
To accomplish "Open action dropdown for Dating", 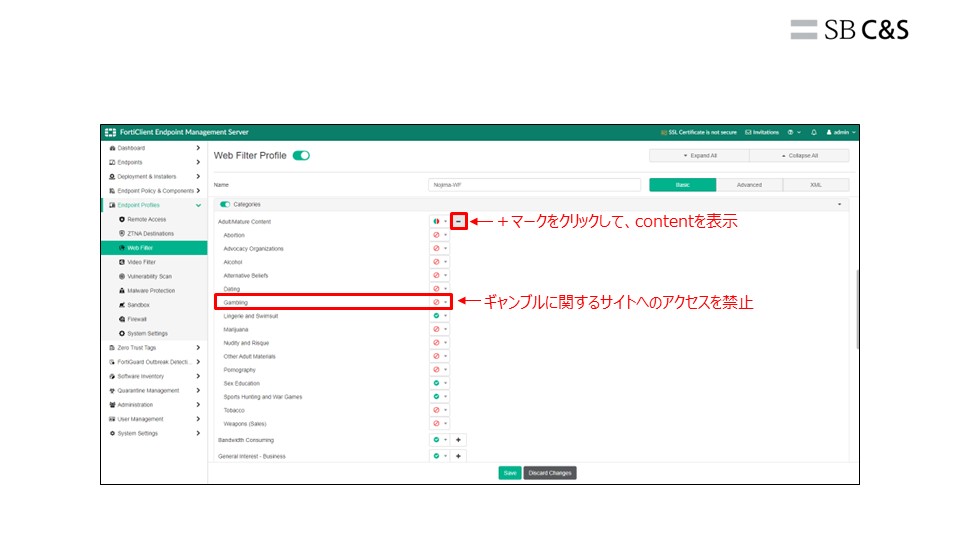I will [440, 289].
